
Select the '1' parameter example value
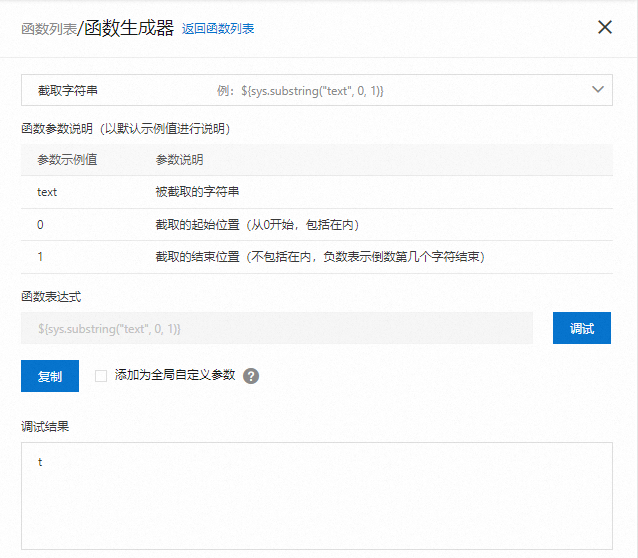pyautogui.click(x=40, y=257)
